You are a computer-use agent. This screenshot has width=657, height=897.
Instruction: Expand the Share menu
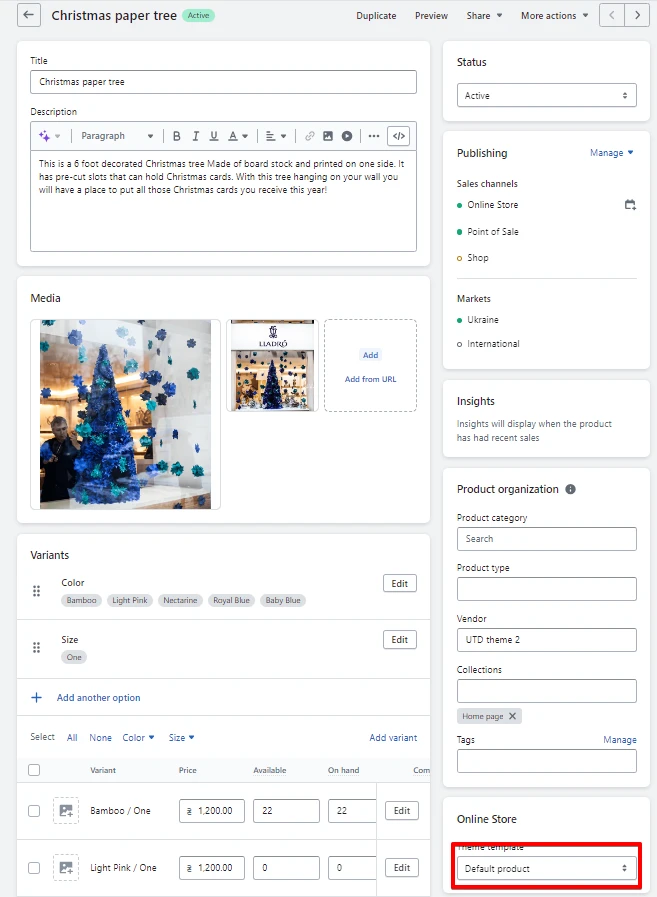pyautogui.click(x=484, y=15)
